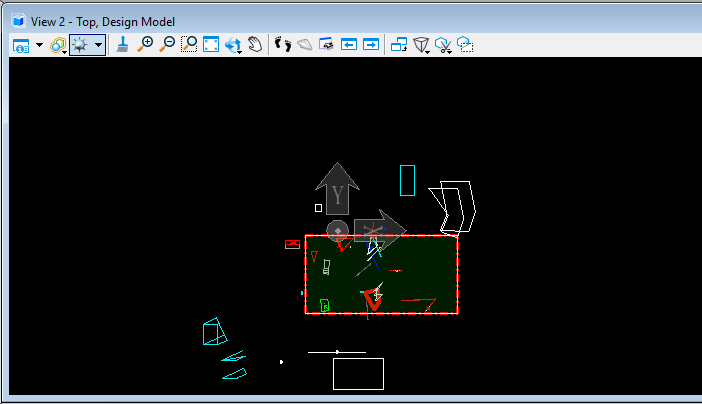
Task: Click the small green shape inside the red rectangle
Action: coord(325,305)
